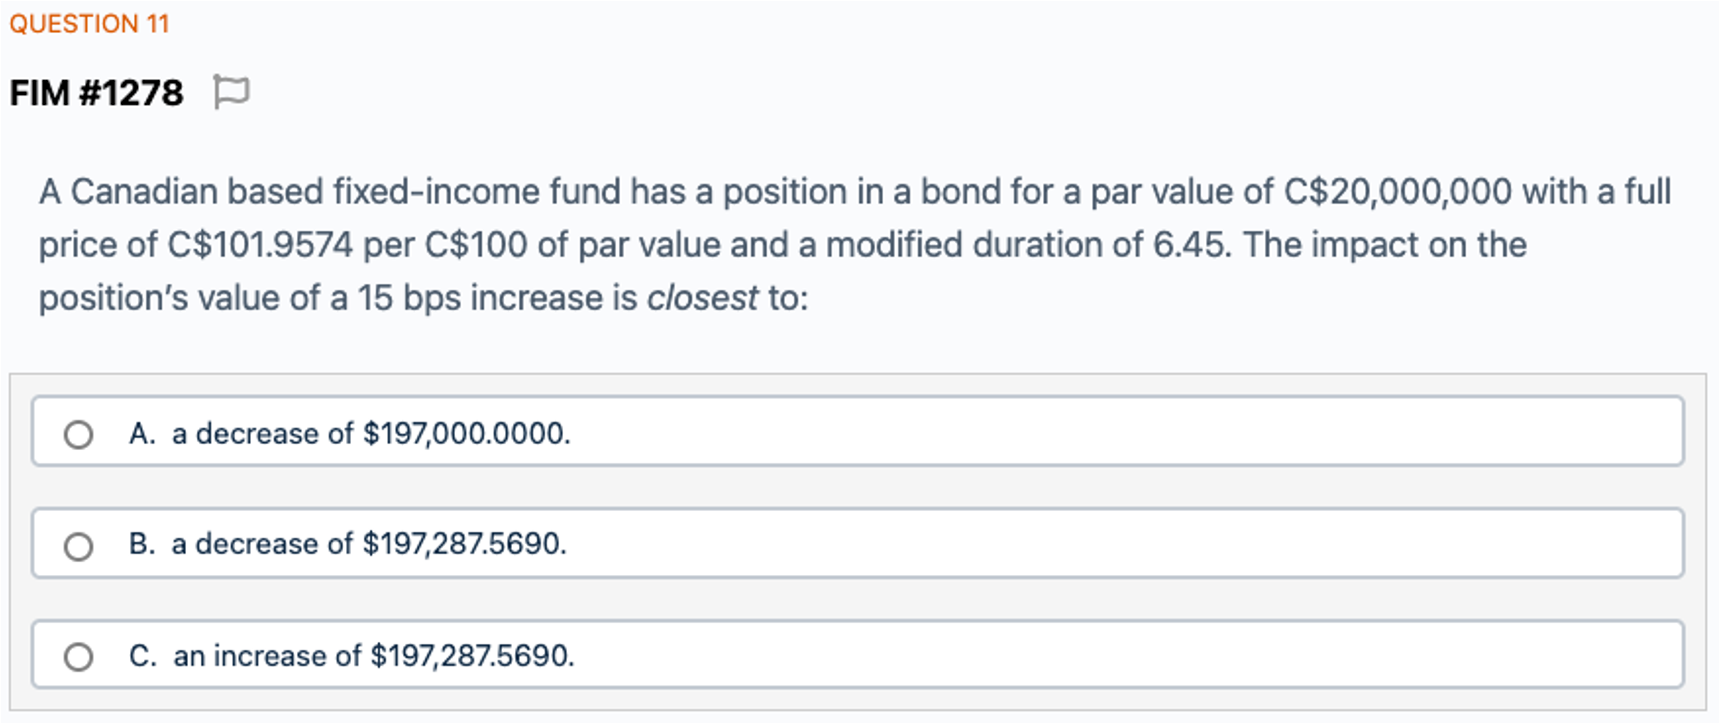Flag question FIM #1278 with flag icon
Viewport: 1720px width, 724px height.
231,92
